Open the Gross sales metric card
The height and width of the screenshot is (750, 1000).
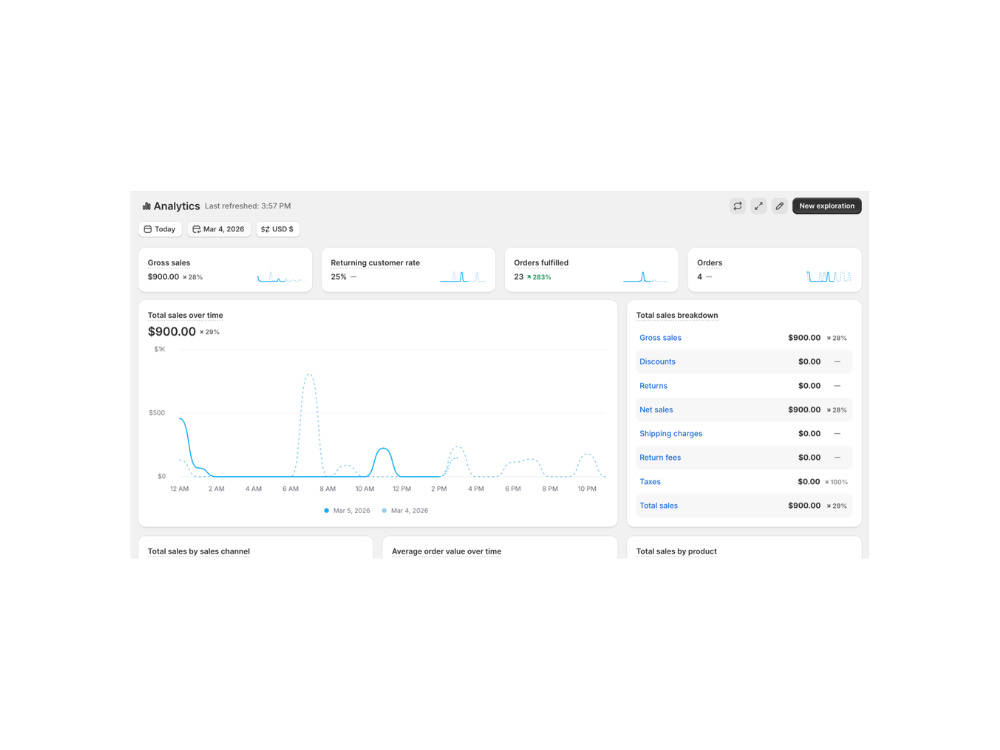pos(225,270)
